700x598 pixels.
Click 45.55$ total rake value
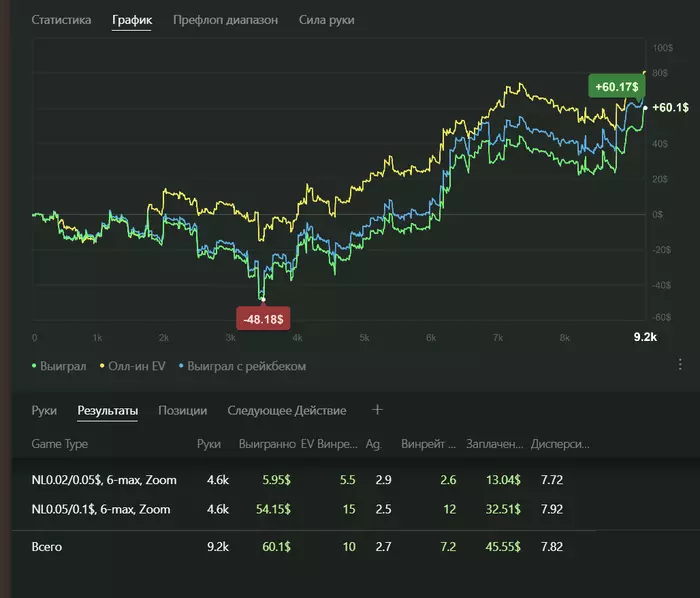tap(503, 547)
